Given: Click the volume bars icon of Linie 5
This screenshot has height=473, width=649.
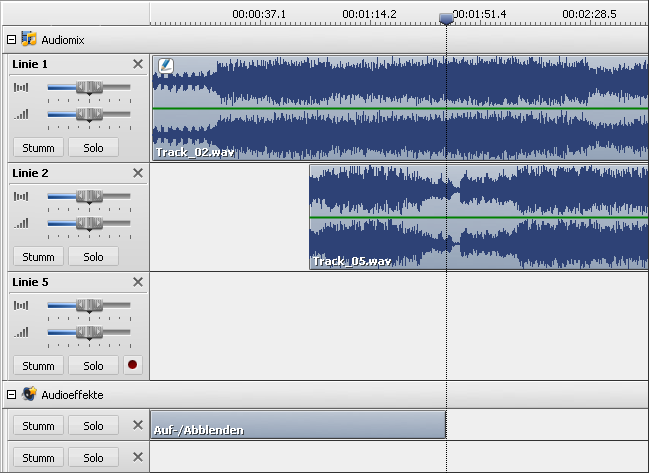Looking at the screenshot, I should [21, 332].
